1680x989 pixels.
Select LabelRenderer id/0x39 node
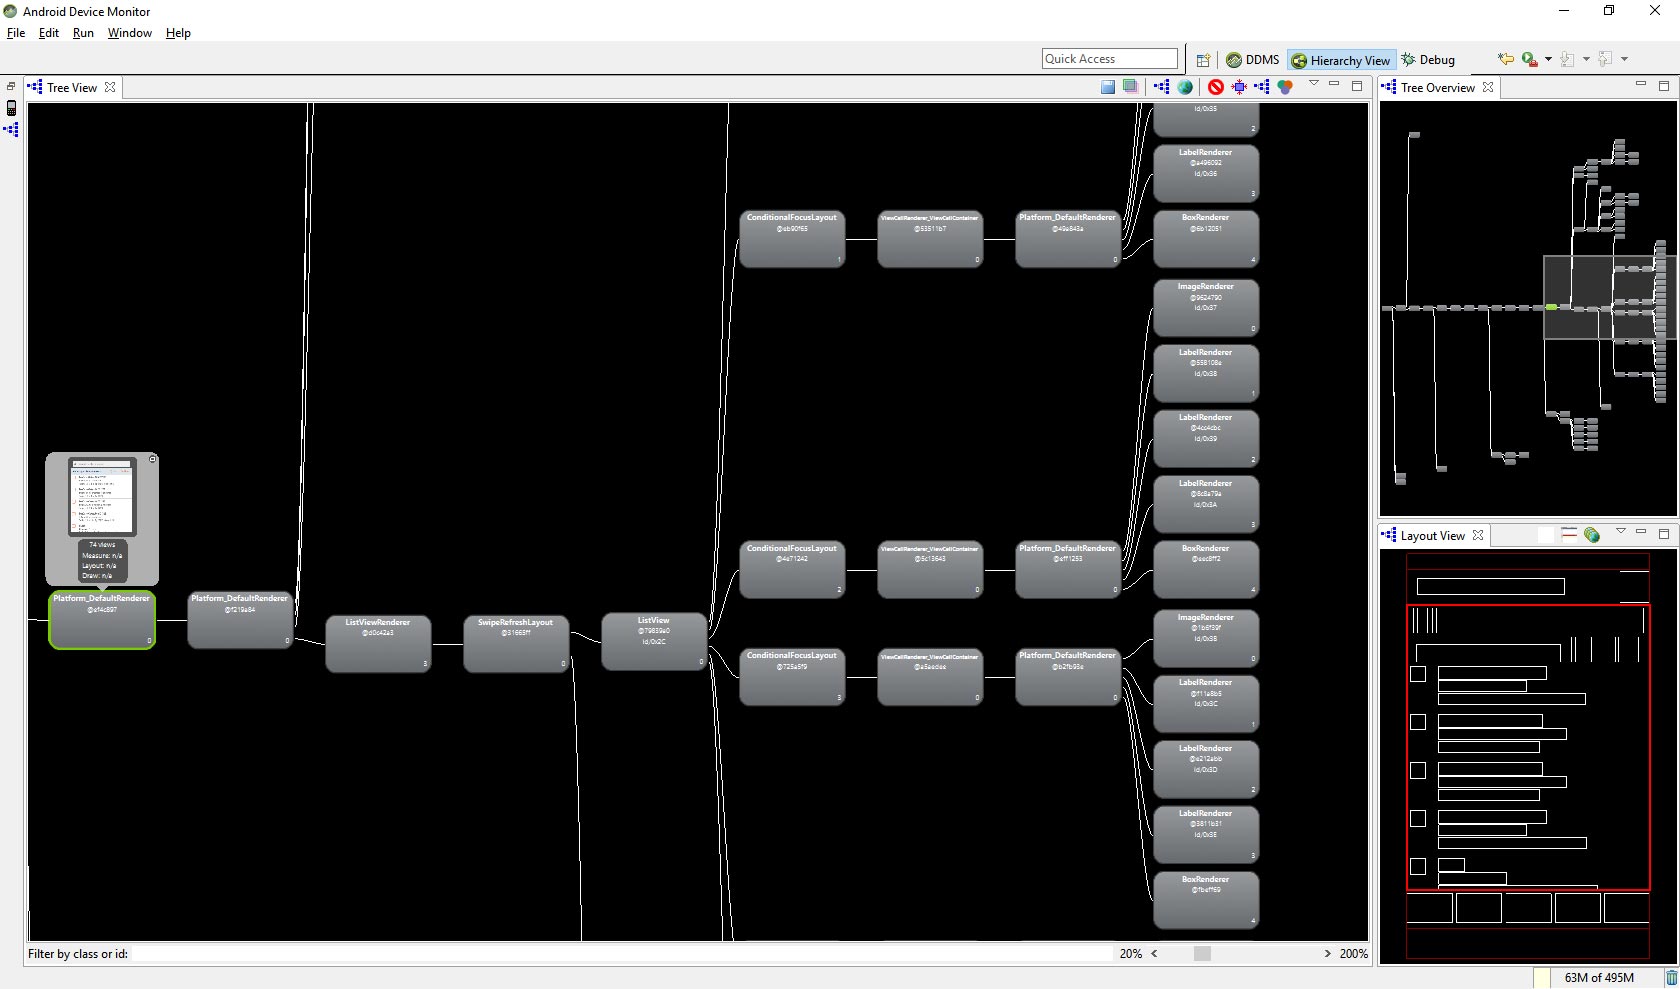[1206, 438]
